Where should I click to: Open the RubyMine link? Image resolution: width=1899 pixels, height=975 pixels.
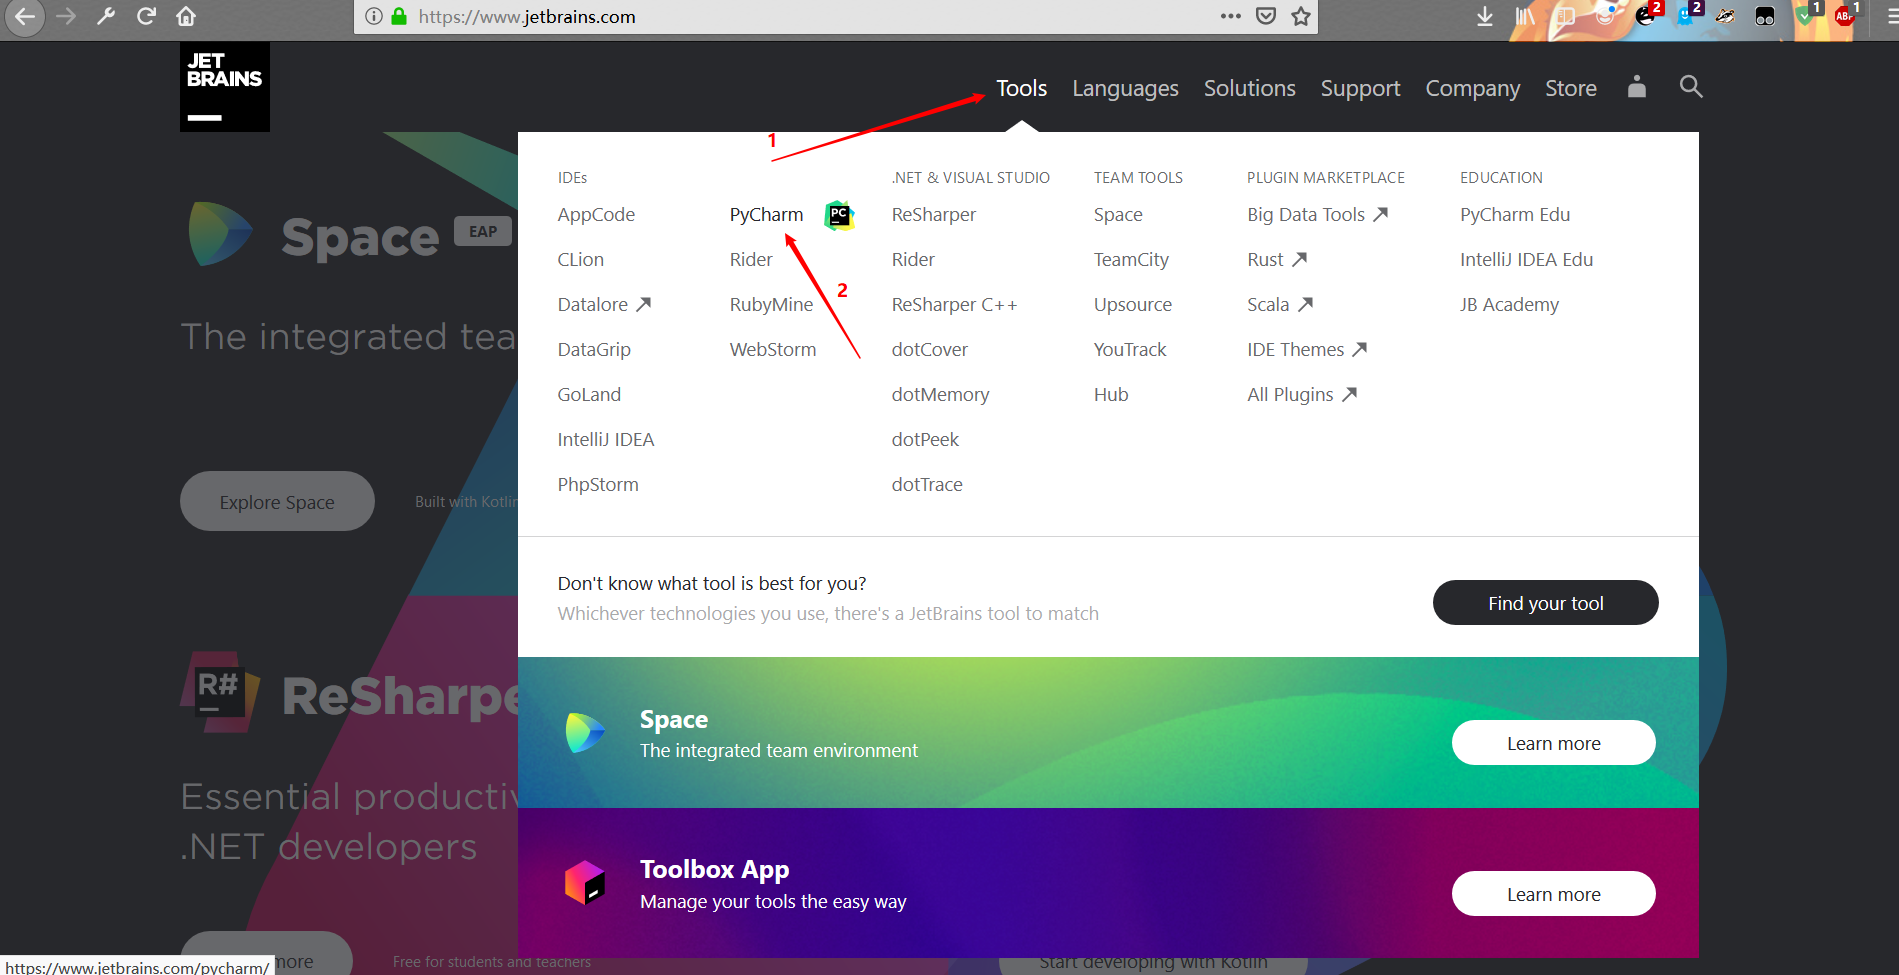point(771,304)
